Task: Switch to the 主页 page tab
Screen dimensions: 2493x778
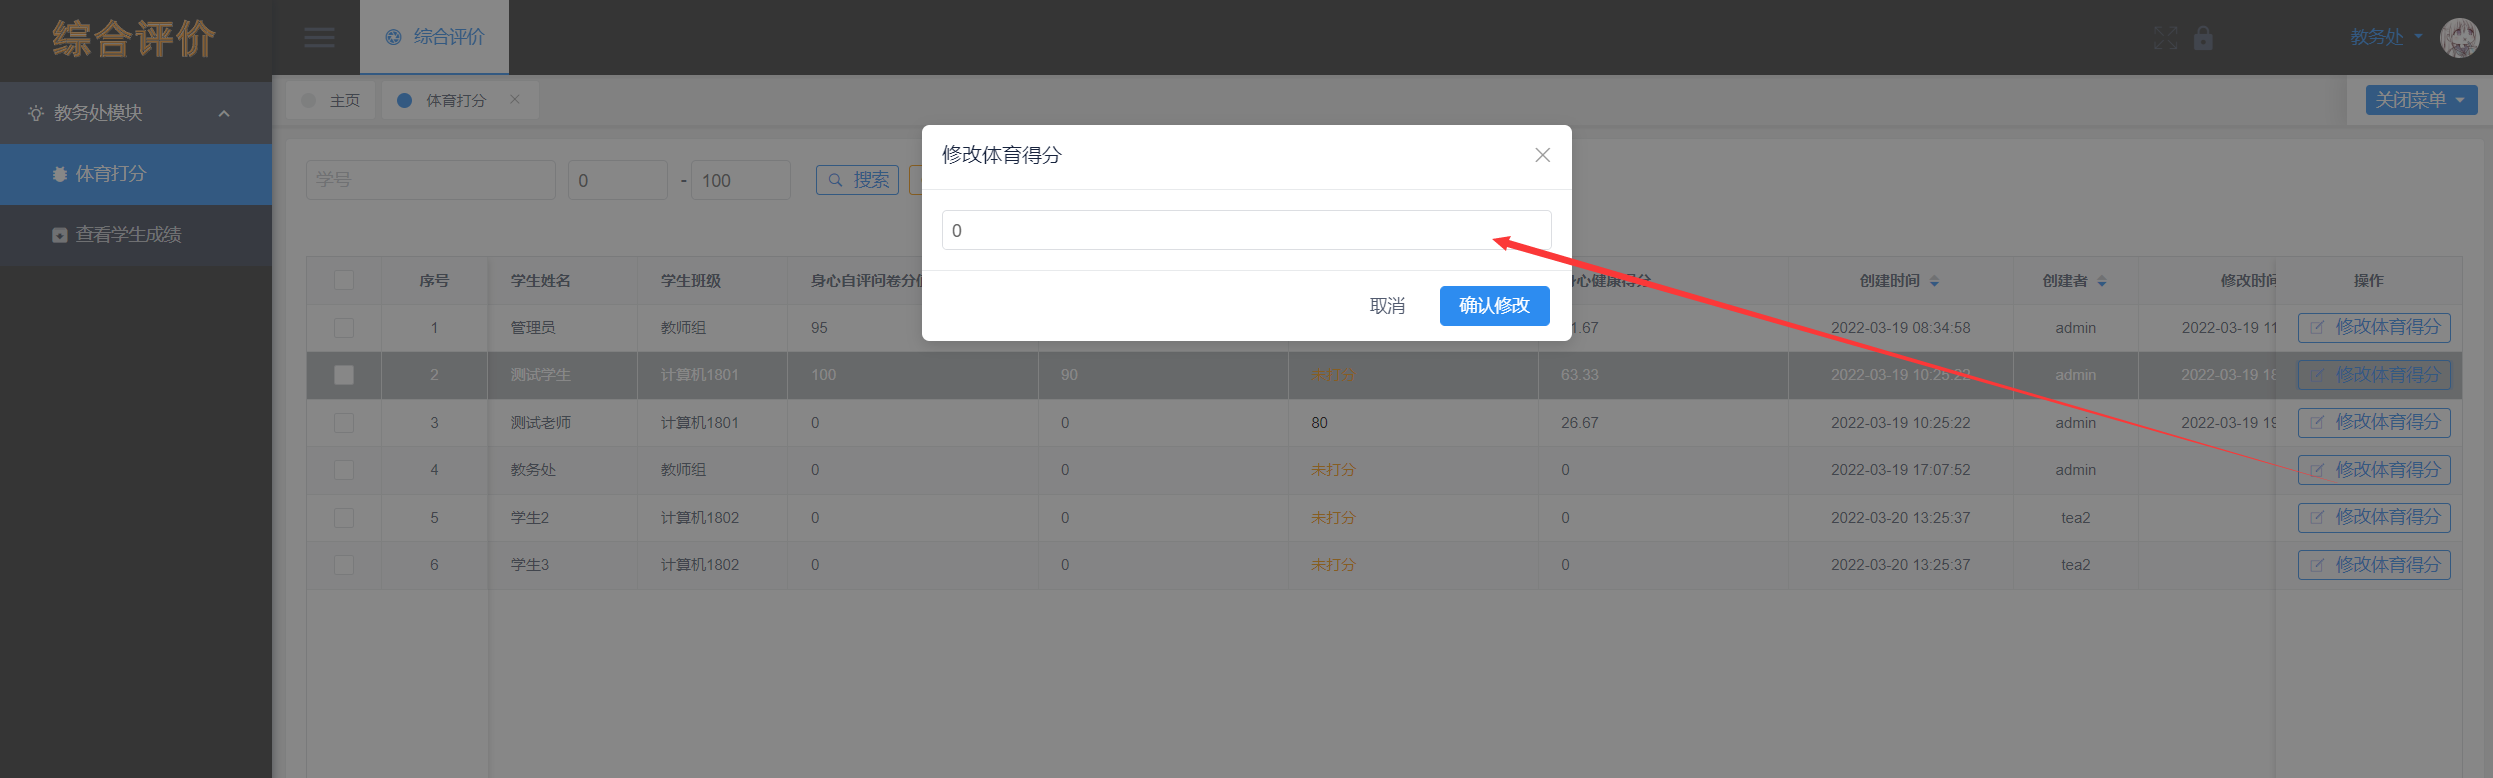Action: click(x=331, y=100)
